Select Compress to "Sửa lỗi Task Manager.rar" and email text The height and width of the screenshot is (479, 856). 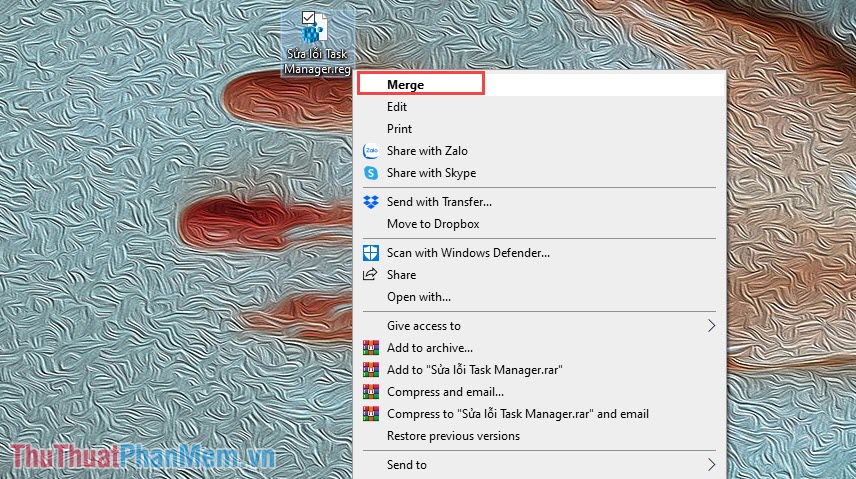pyautogui.click(x=518, y=414)
